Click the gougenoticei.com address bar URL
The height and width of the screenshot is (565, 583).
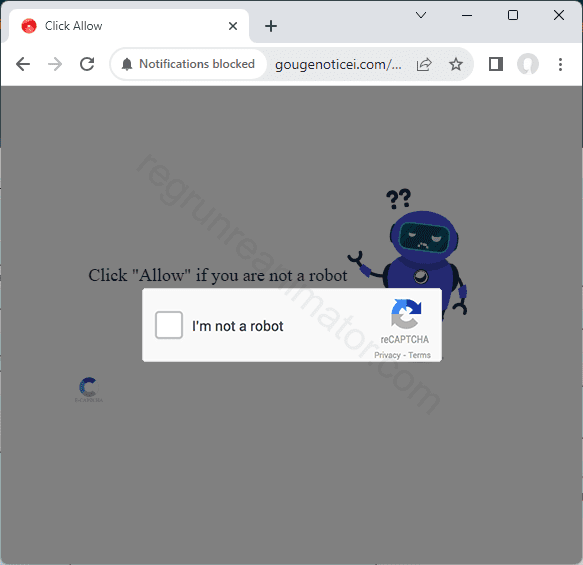pos(338,65)
